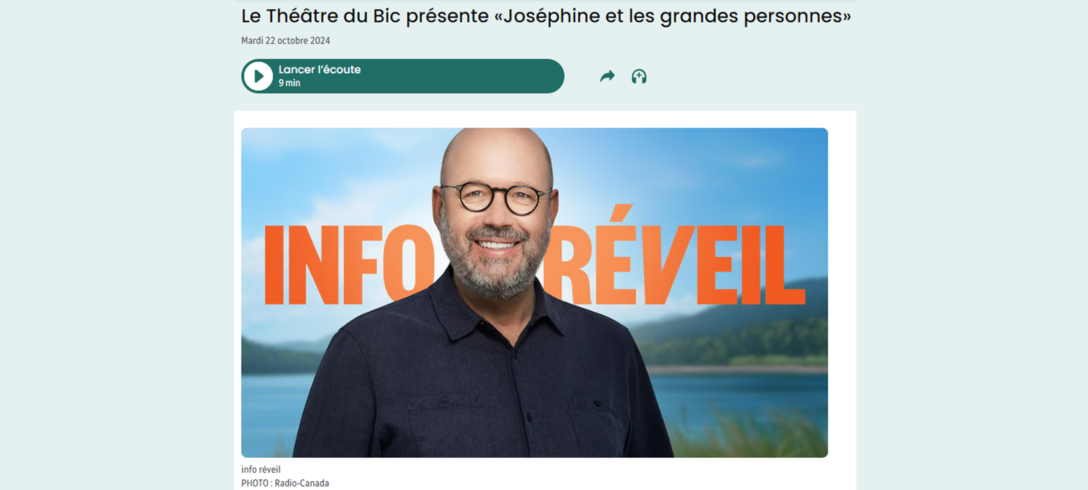Click the host's round eyeglasses in photo
The height and width of the screenshot is (490, 1088).
point(495,198)
